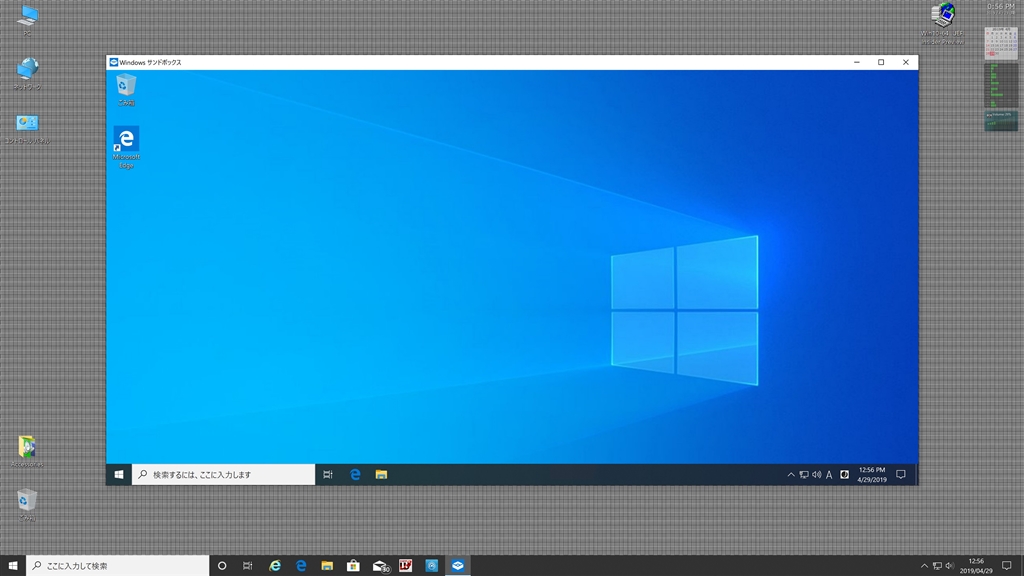Screen dimensions: 1024x576
Task: Focus the sandbox taskbar search box
Action: (x=223, y=475)
